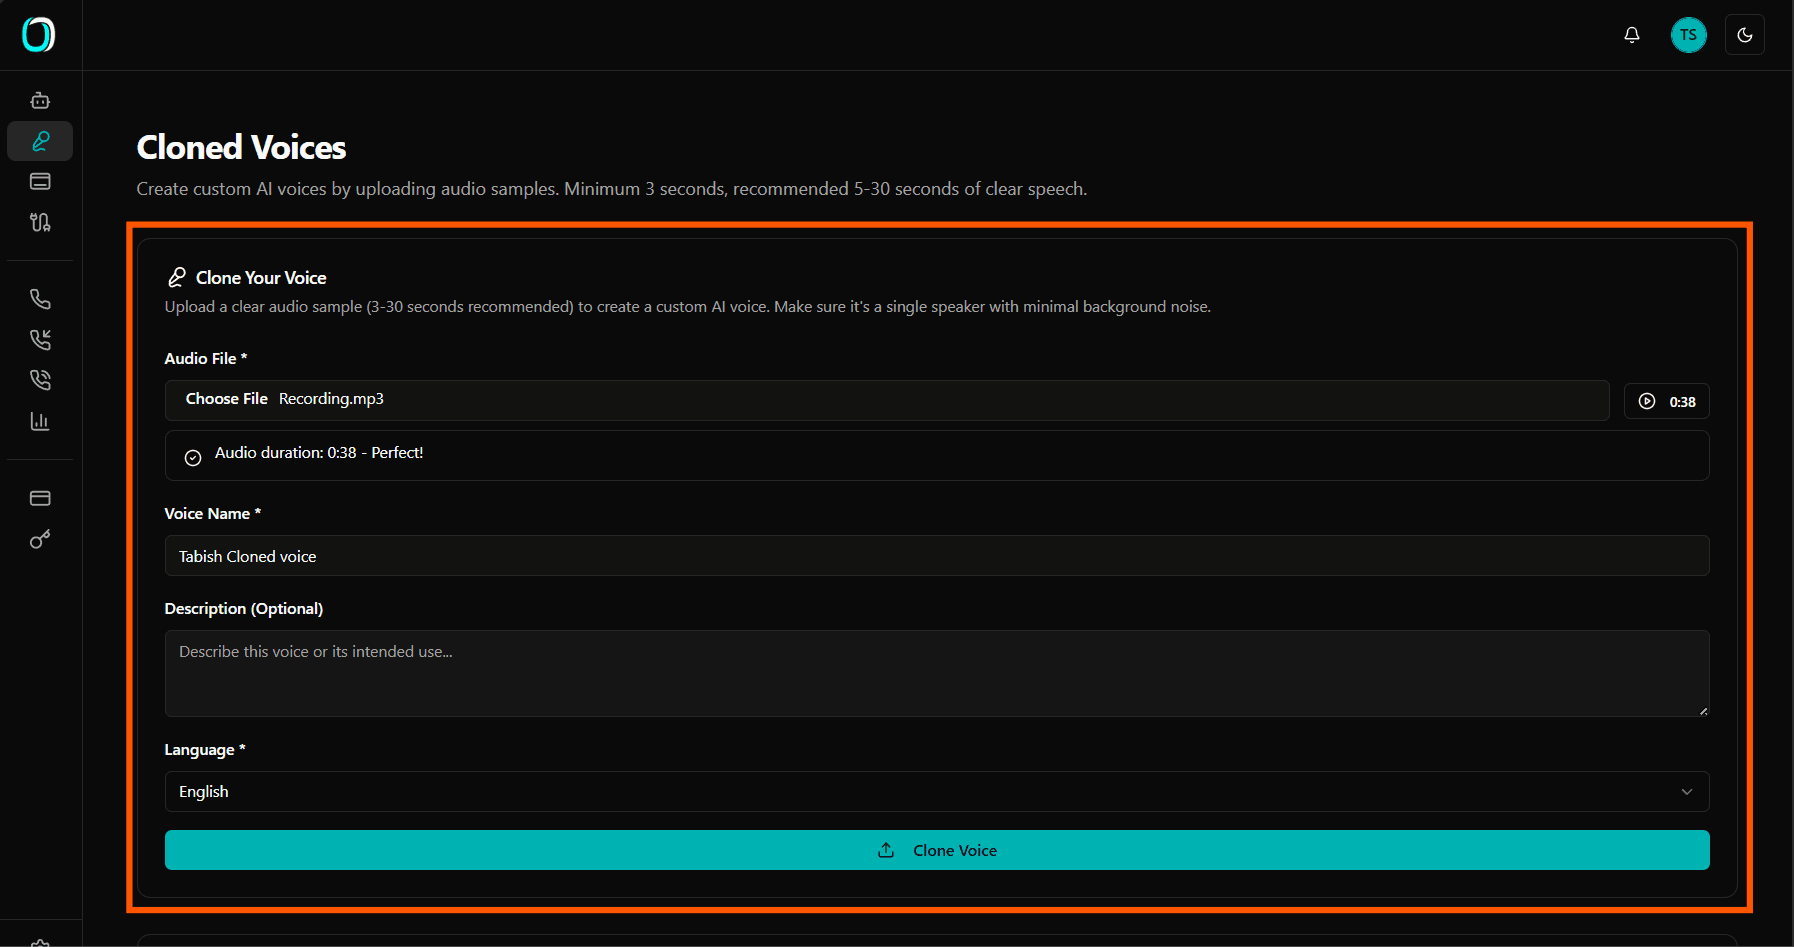
Task: Toggle dark mode with the moon icon
Action: tap(1744, 34)
